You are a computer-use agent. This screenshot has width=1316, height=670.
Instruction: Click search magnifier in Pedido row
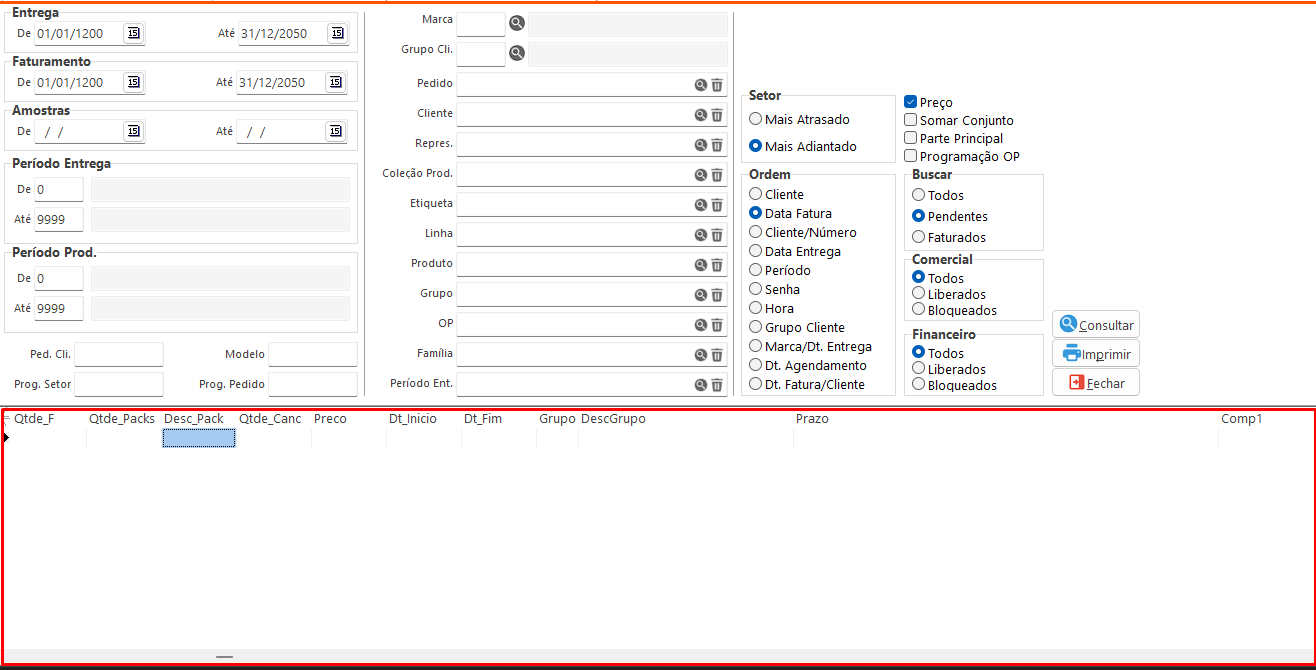(701, 86)
